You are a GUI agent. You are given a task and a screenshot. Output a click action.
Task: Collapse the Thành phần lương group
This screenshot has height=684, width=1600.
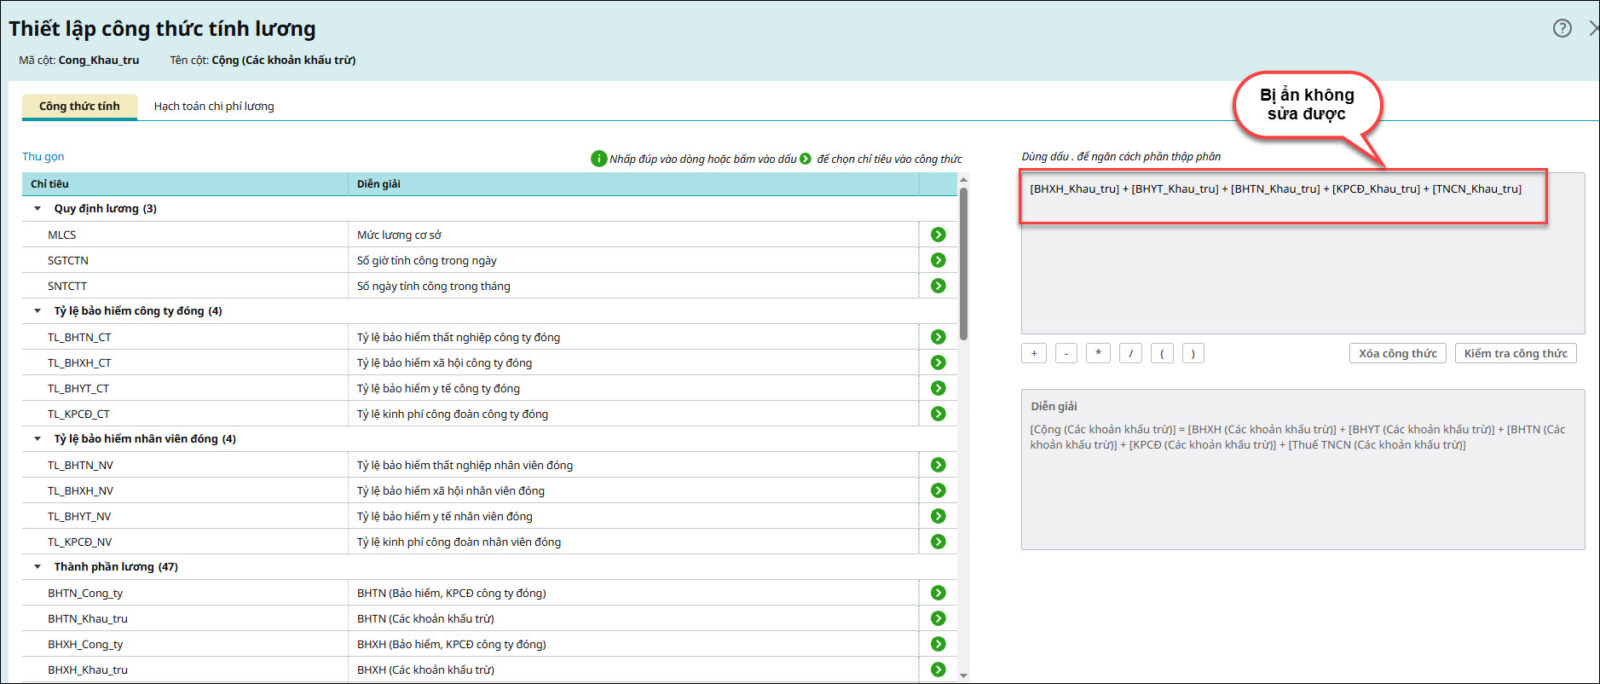tap(38, 567)
